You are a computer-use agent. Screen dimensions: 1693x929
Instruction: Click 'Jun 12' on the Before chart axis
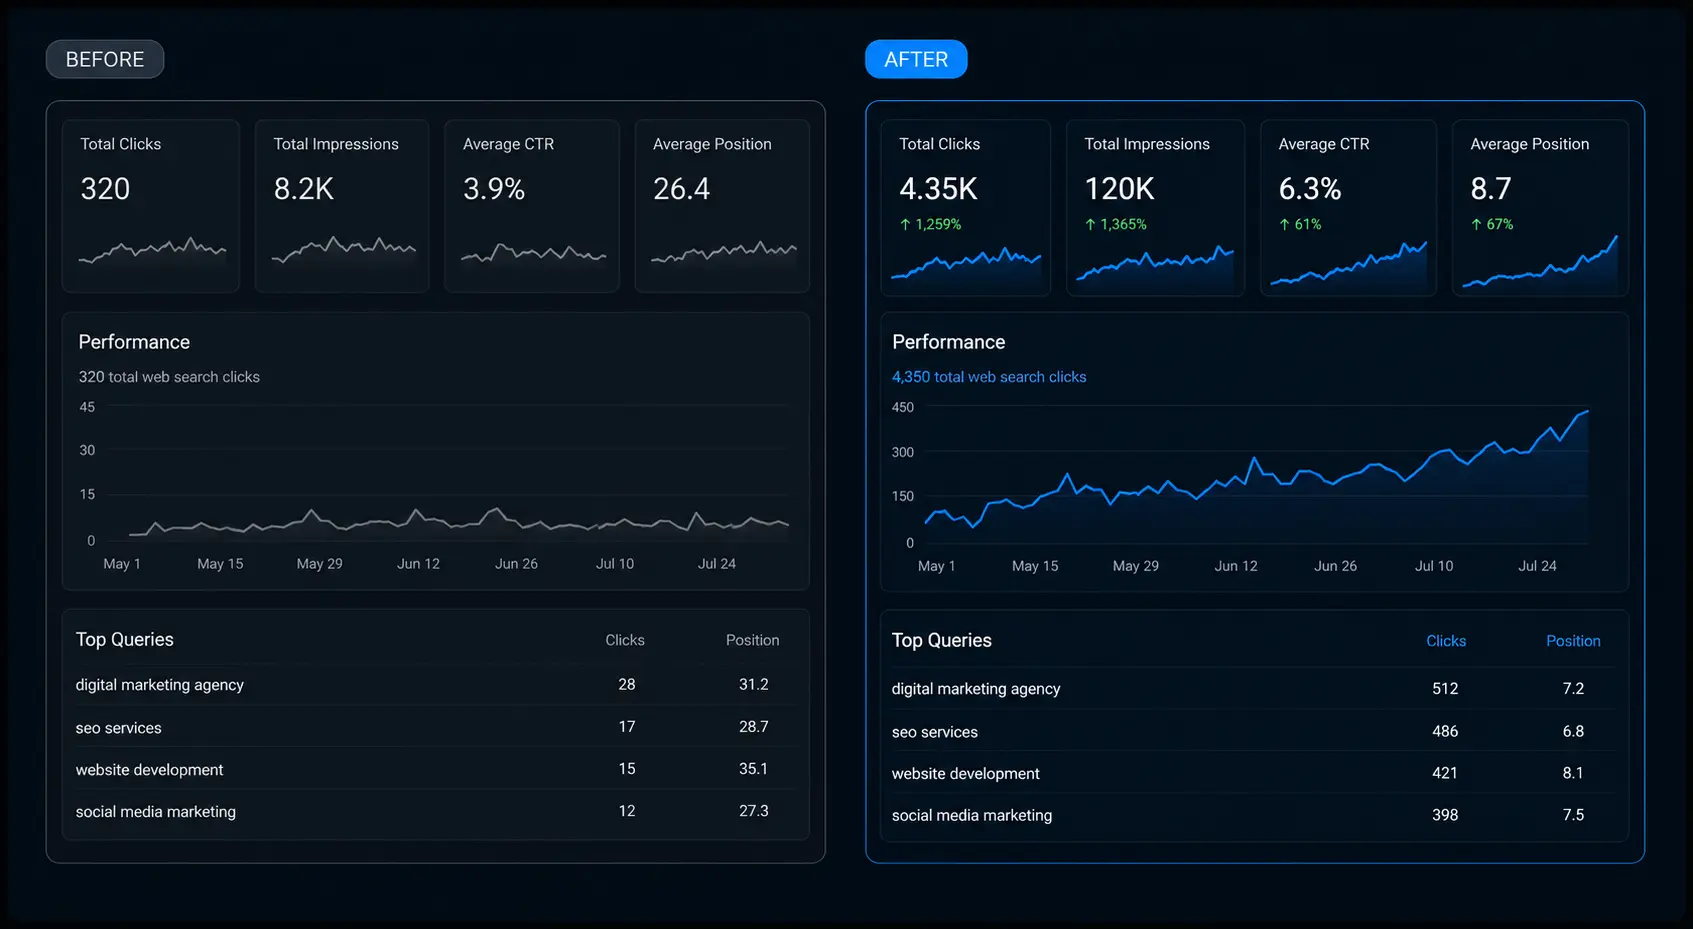point(418,564)
